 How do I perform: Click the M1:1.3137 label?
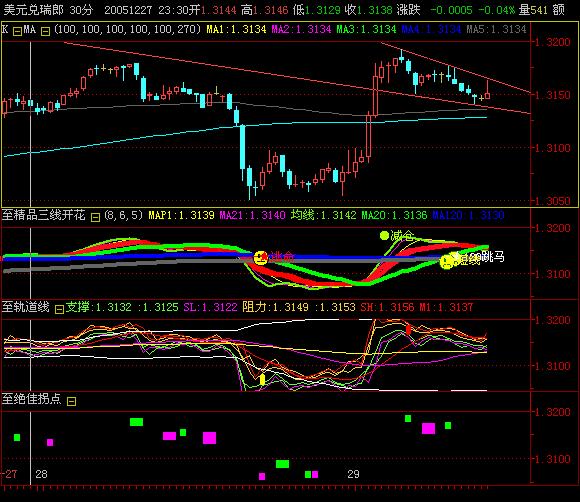446,307
